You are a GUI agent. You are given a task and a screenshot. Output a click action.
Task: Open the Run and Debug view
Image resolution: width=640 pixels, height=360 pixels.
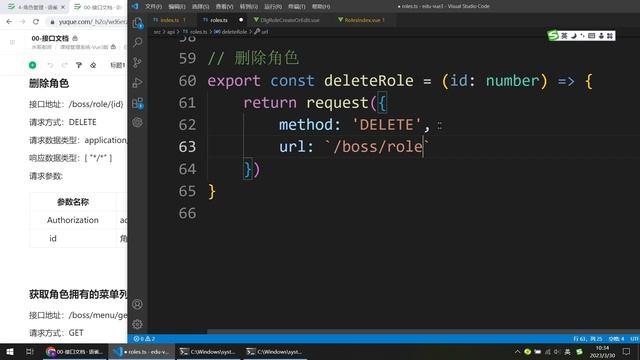click(x=138, y=82)
